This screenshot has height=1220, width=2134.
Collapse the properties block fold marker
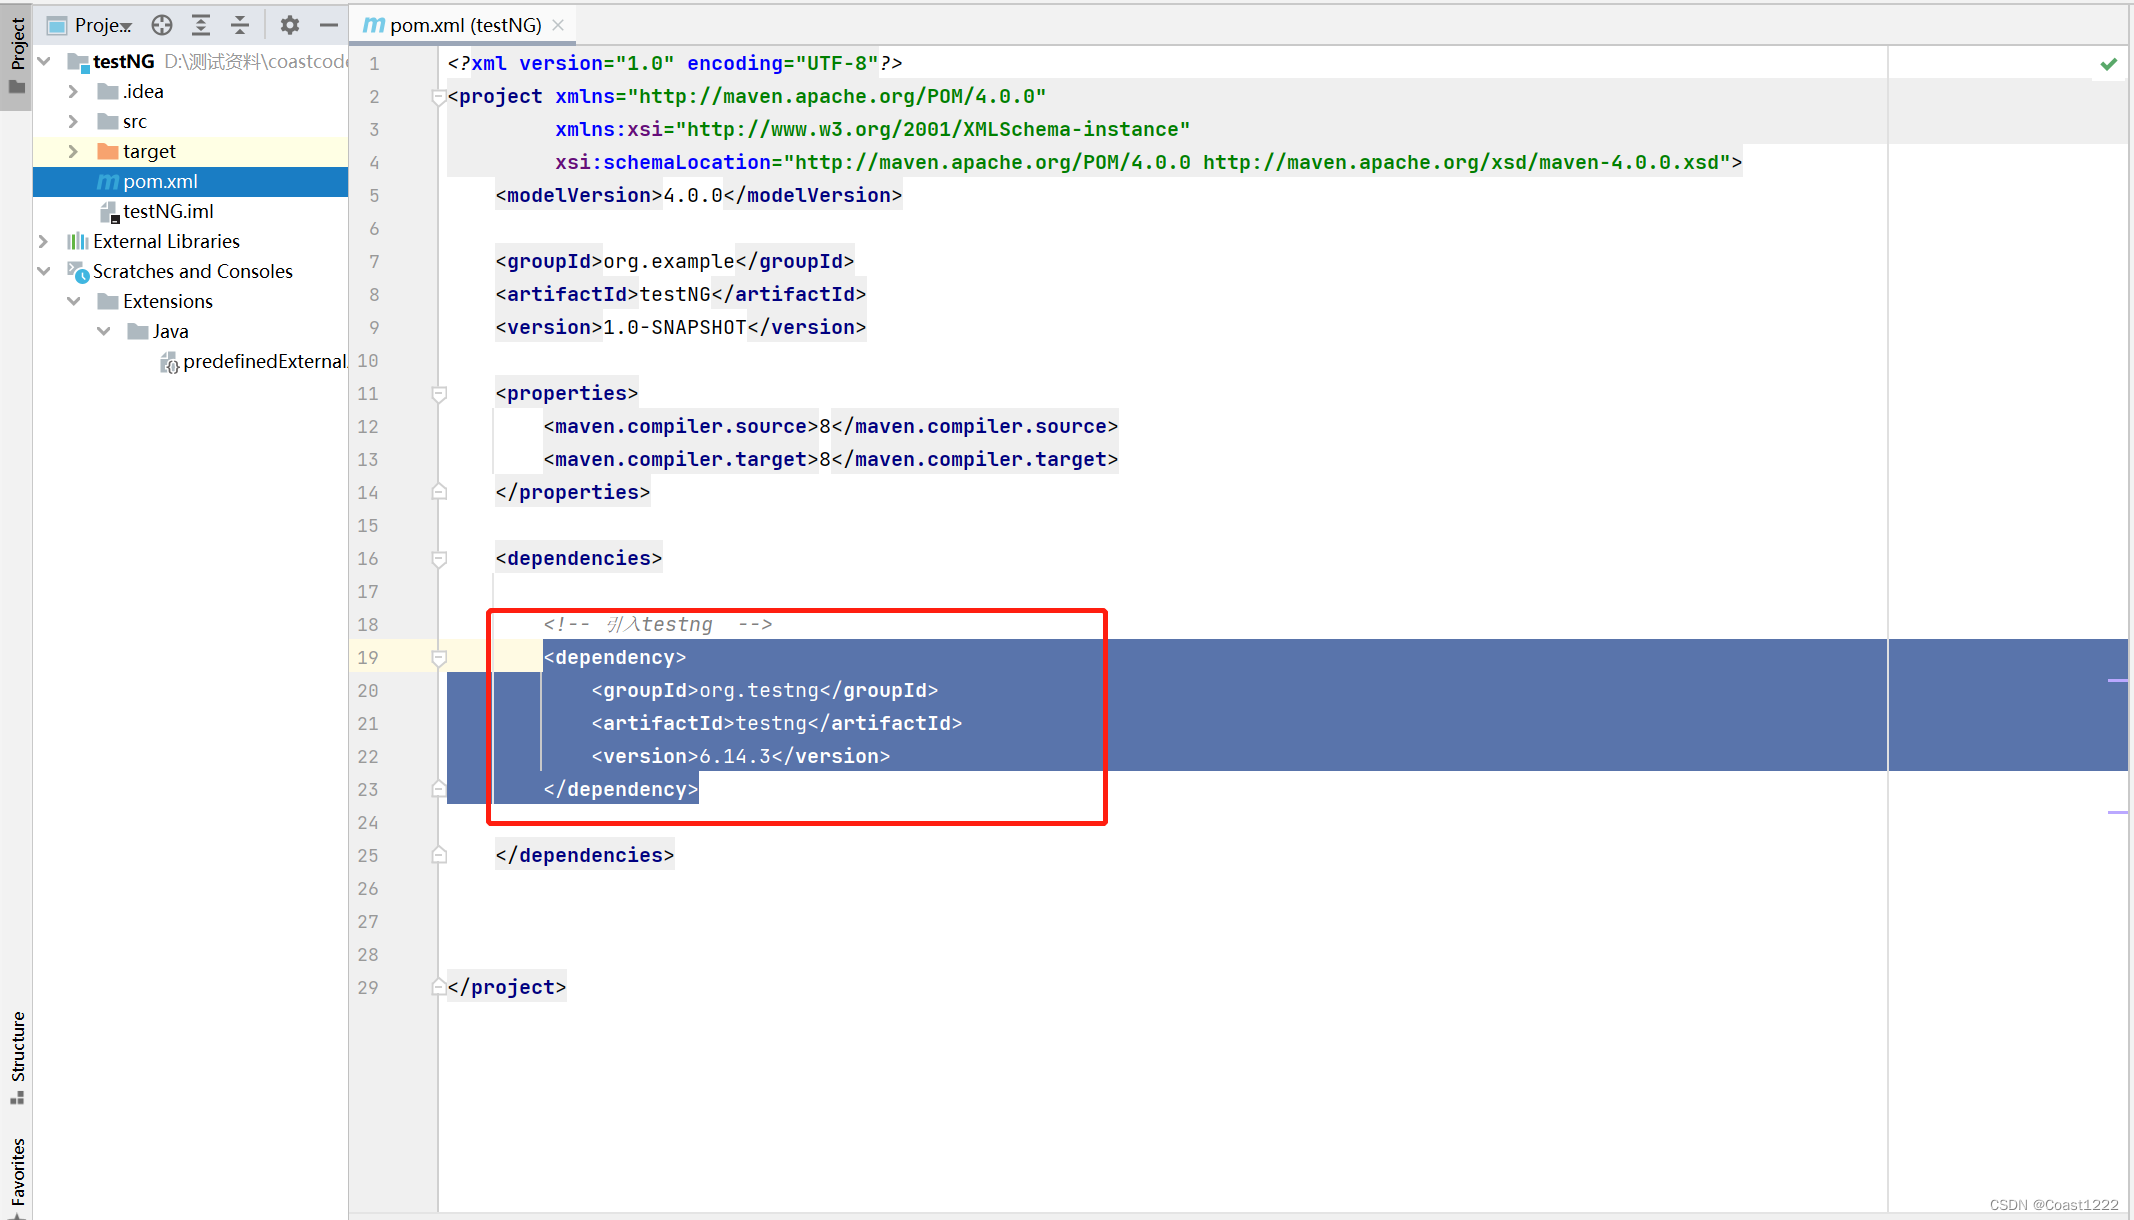coord(439,394)
